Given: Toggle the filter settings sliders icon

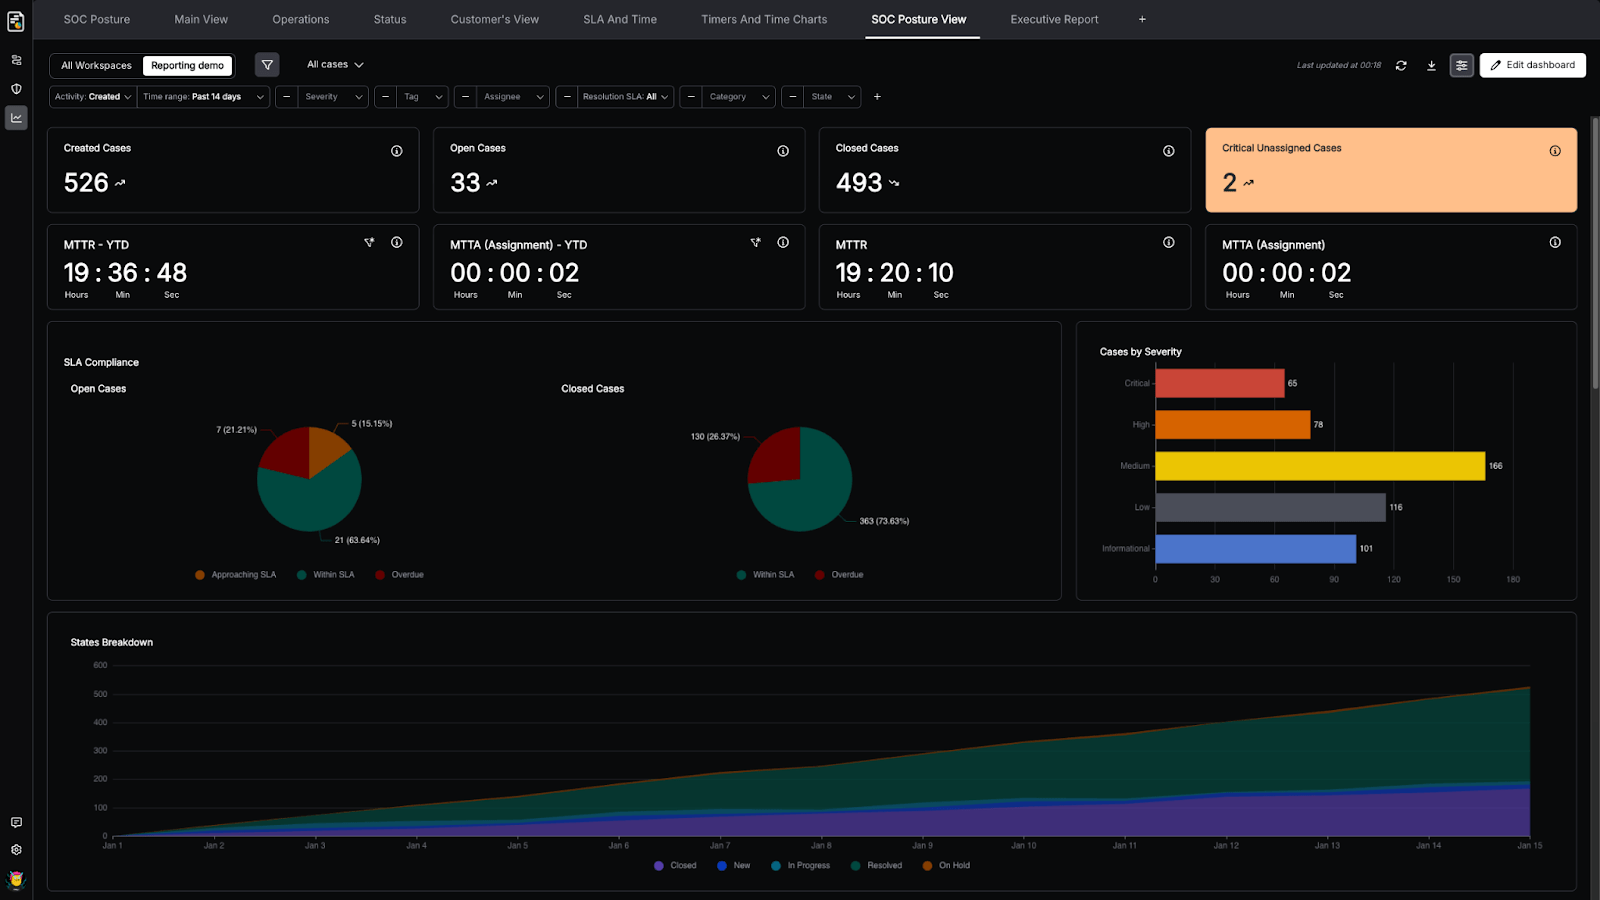Looking at the screenshot, I should tap(1461, 65).
